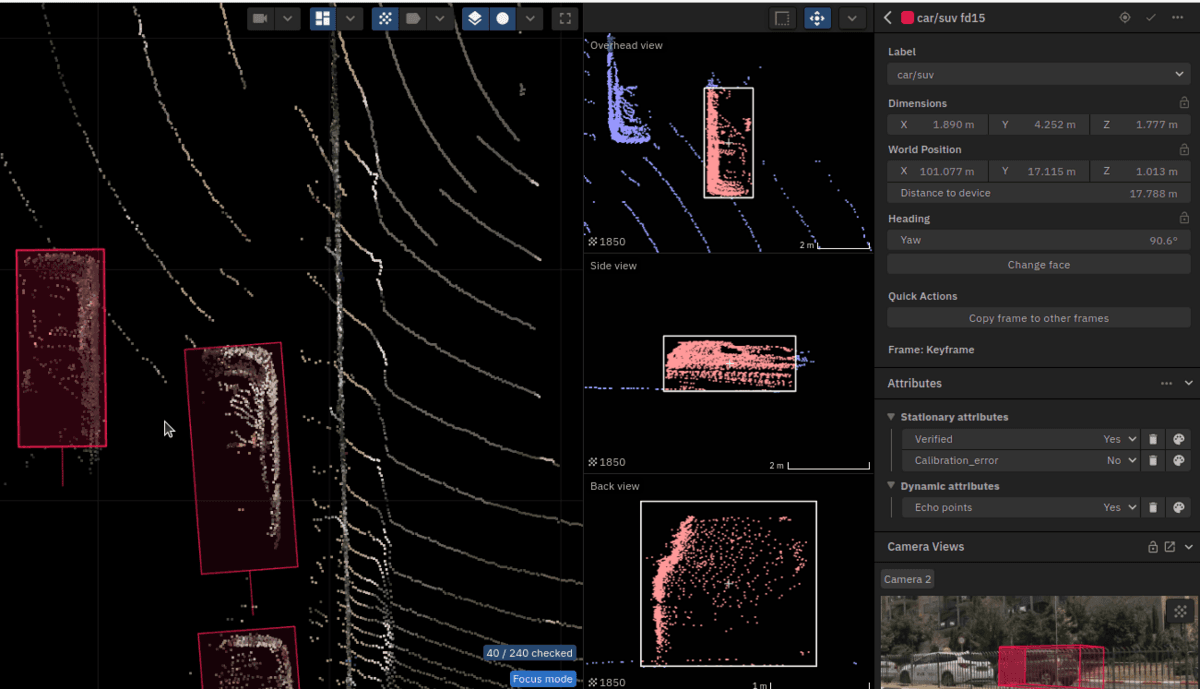Select the Camera 2 tab
The height and width of the screenshot is (689, 1200).
point(907,579)
